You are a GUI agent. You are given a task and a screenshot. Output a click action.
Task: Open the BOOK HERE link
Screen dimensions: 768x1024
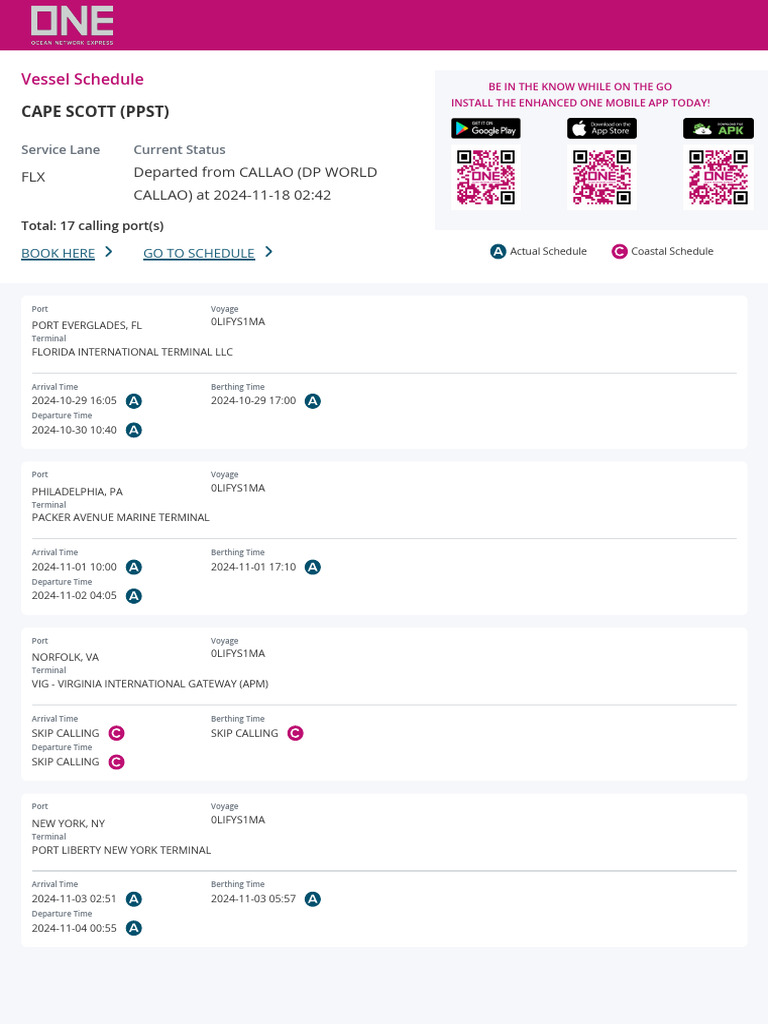(x=58, y=253)
